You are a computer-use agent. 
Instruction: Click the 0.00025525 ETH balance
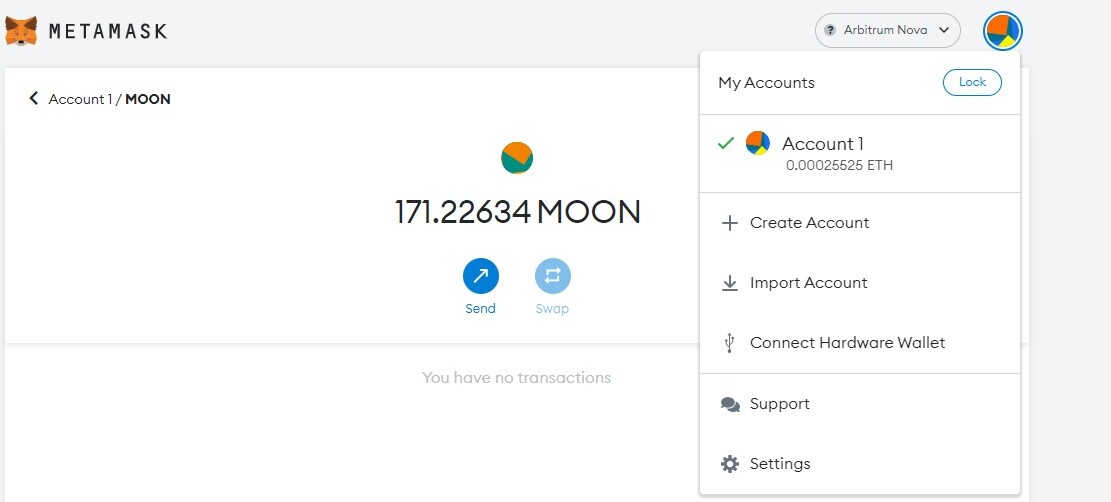click(x=840, y=166)
